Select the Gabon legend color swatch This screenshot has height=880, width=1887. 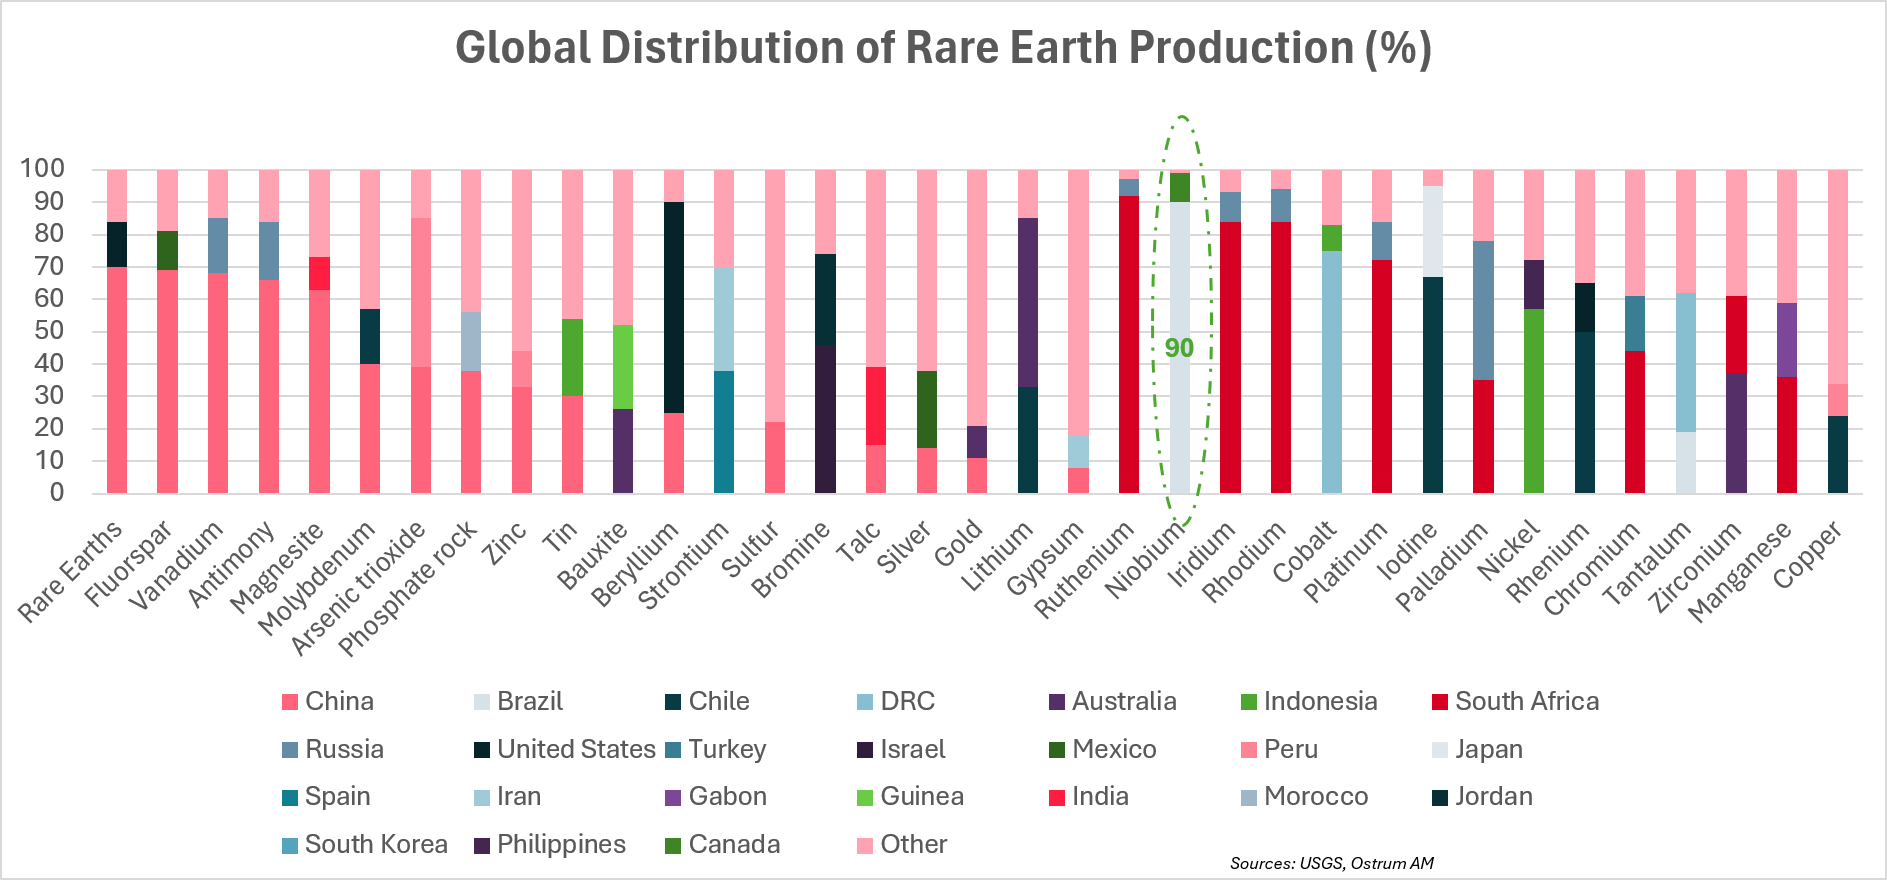(674, 797)
